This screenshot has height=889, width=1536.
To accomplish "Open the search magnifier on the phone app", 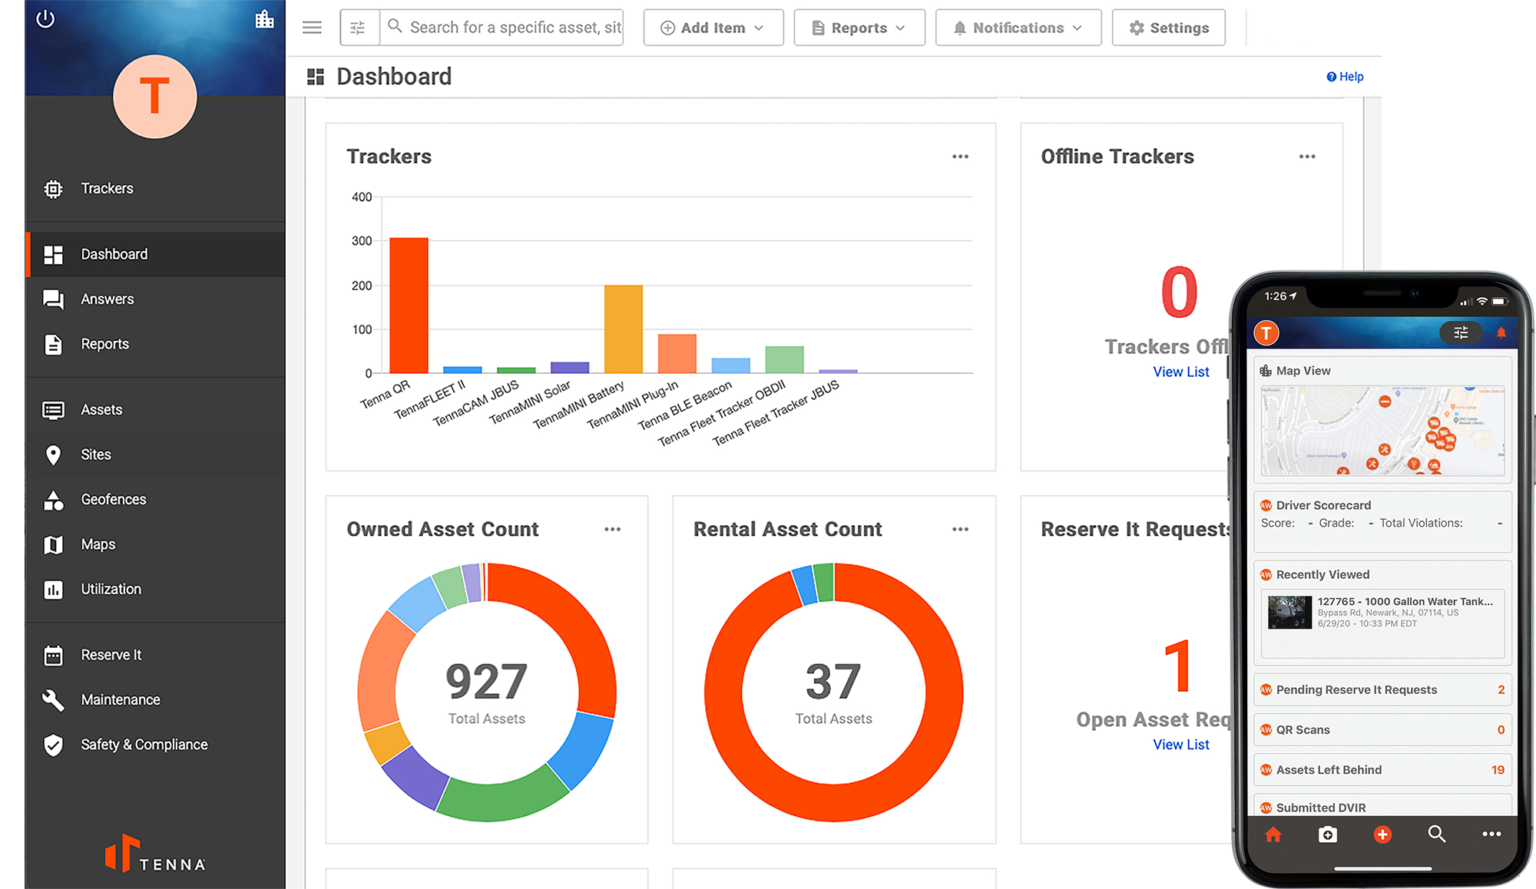I will (x=1437, y=834).
